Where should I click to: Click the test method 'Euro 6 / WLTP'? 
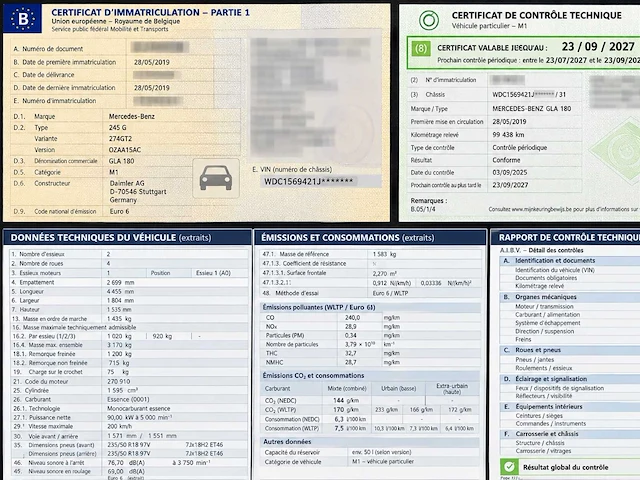point(390,293)
